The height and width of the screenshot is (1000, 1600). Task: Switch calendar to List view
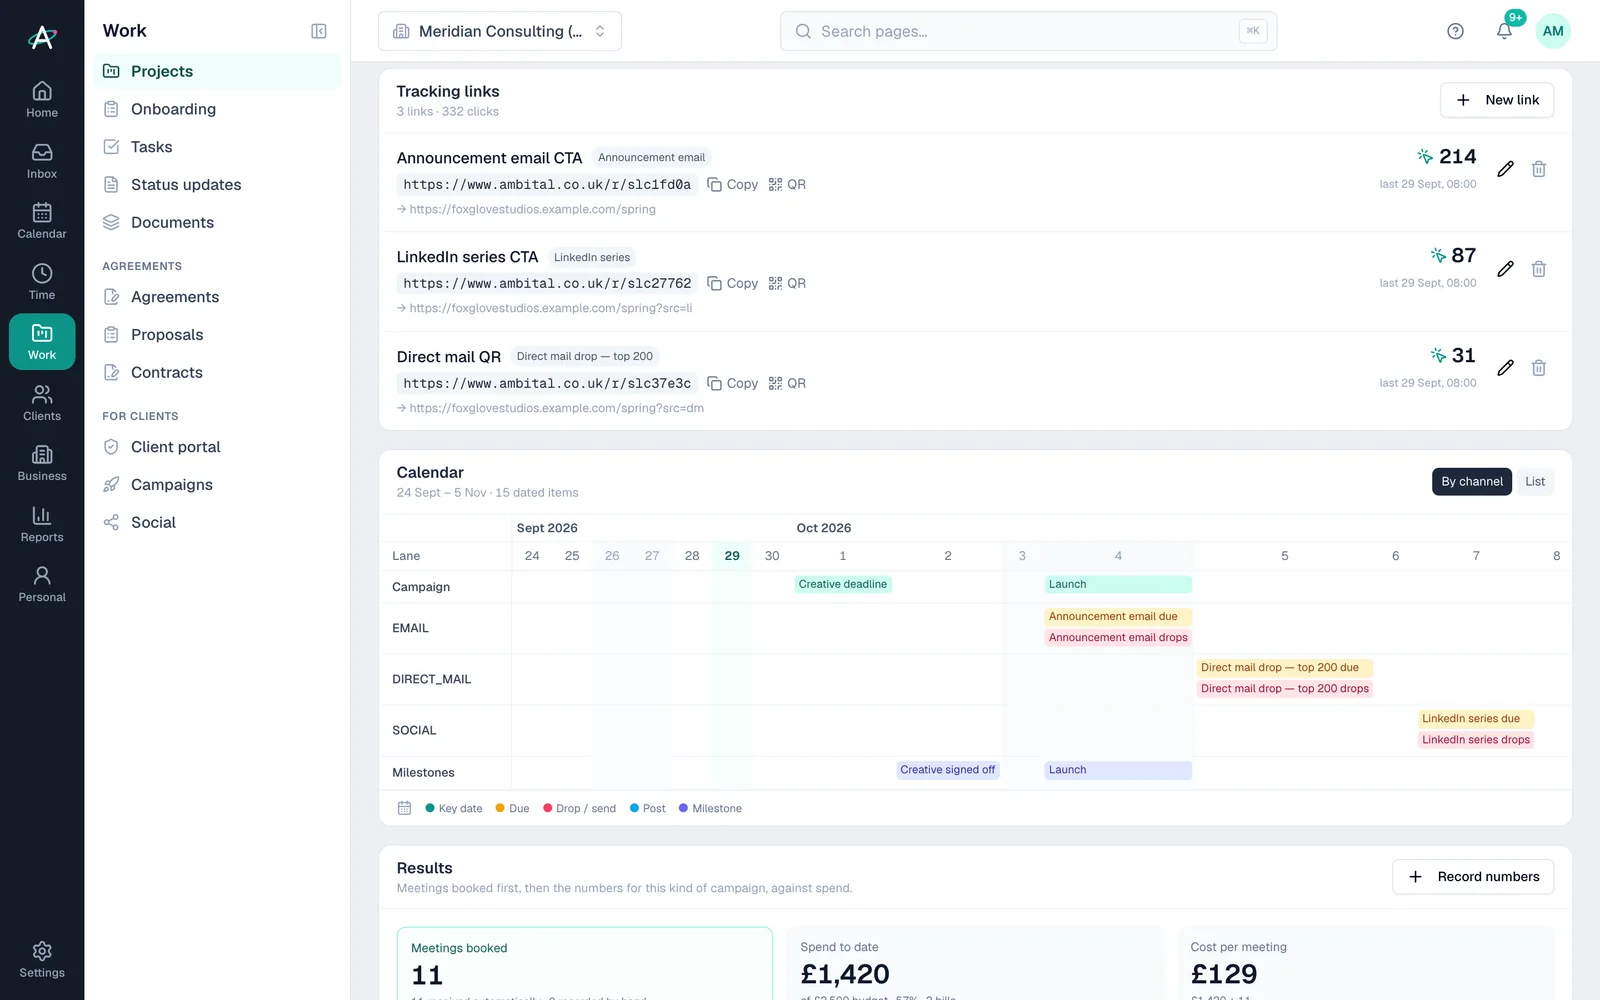(1535, 482)
